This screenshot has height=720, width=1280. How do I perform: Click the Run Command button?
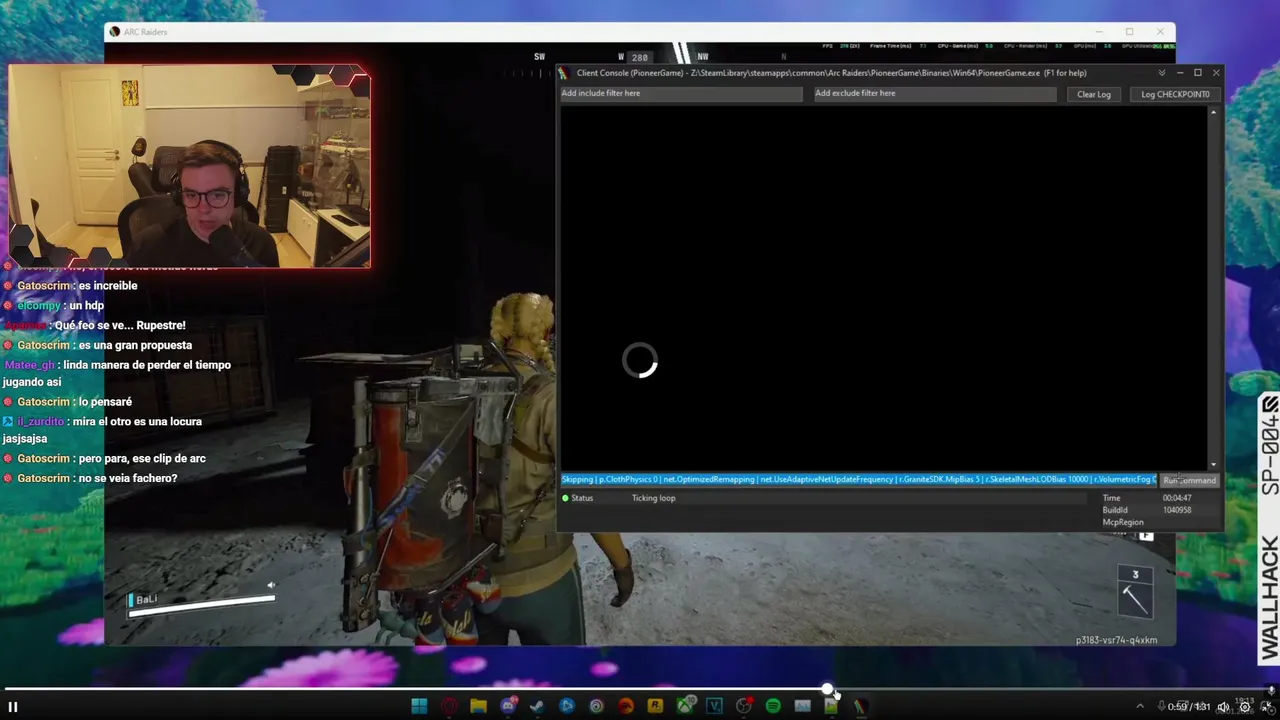tap(1189, 480)
